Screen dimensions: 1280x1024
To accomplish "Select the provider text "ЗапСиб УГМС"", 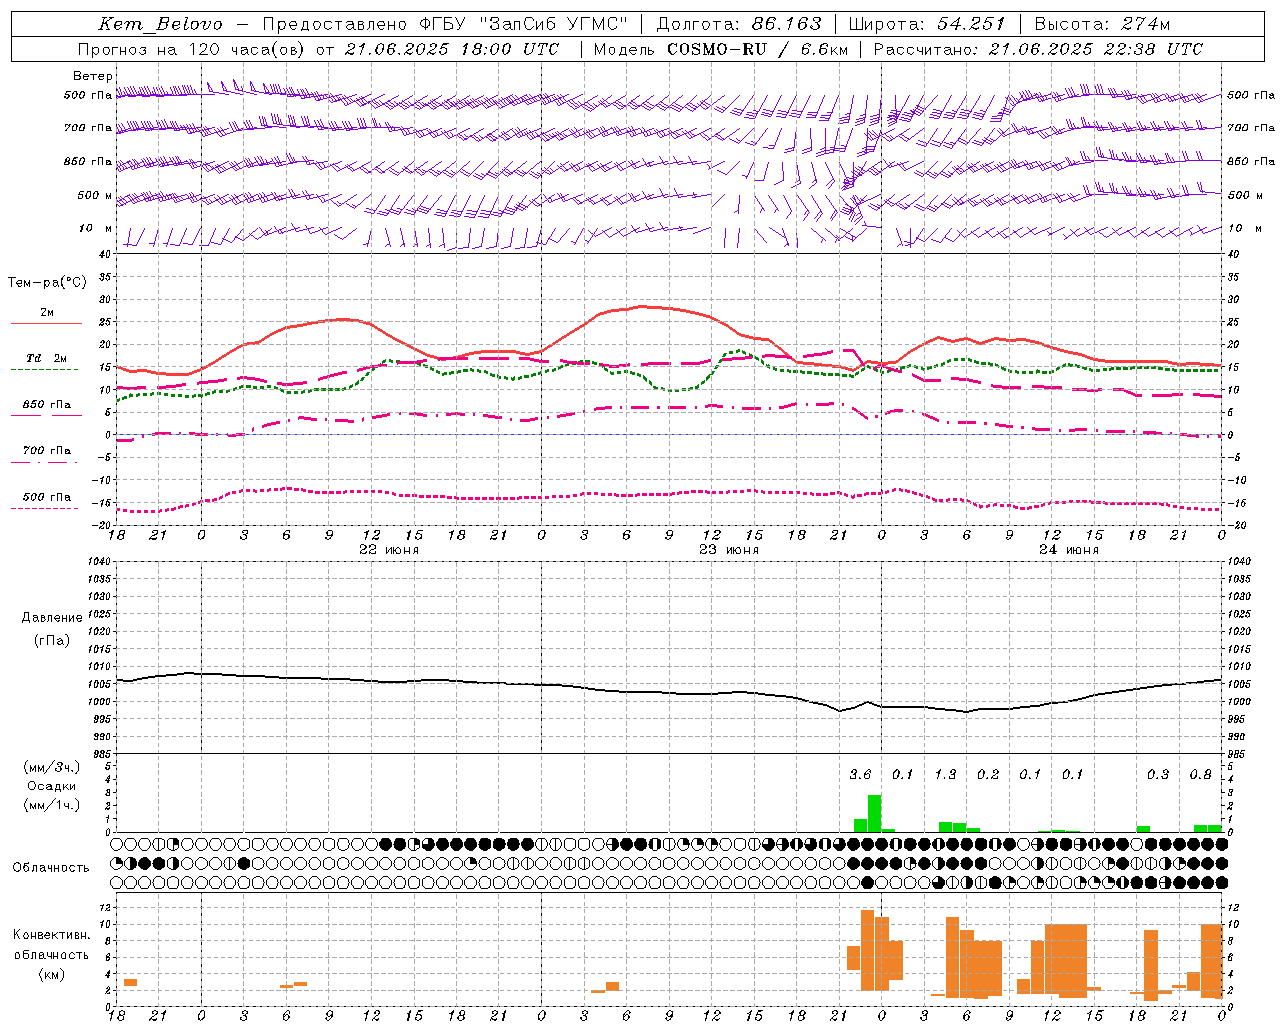I will click(553, 24).
